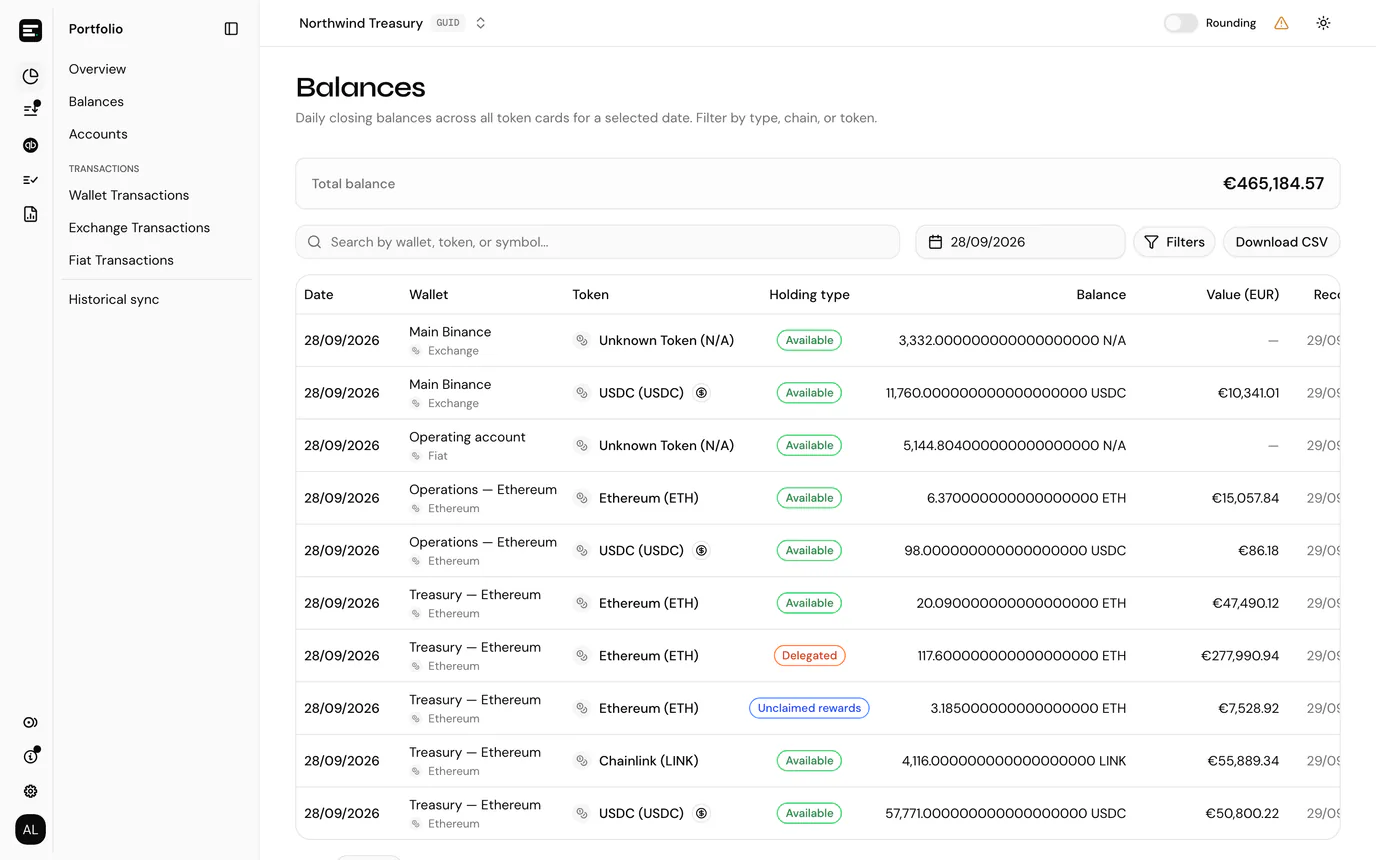Click the link icon beside Chainlink (LINK) token
Viewport: 1376px width, 860px height.
(x=581, y=761)
